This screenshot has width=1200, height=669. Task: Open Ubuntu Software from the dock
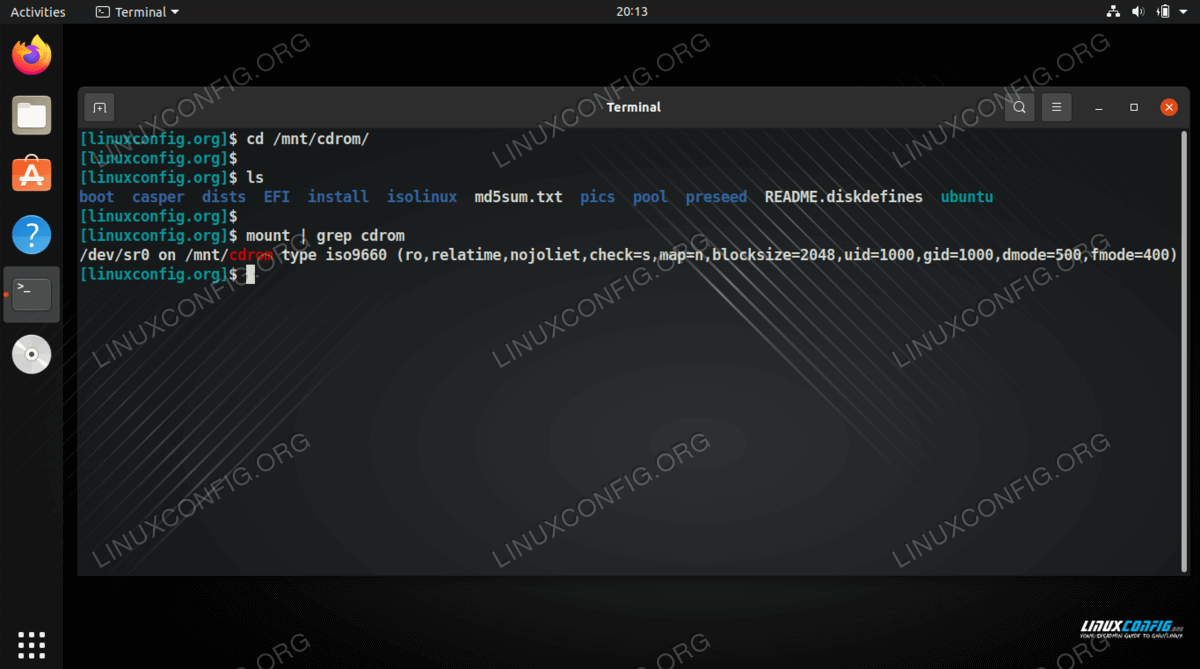pos(32,175)
